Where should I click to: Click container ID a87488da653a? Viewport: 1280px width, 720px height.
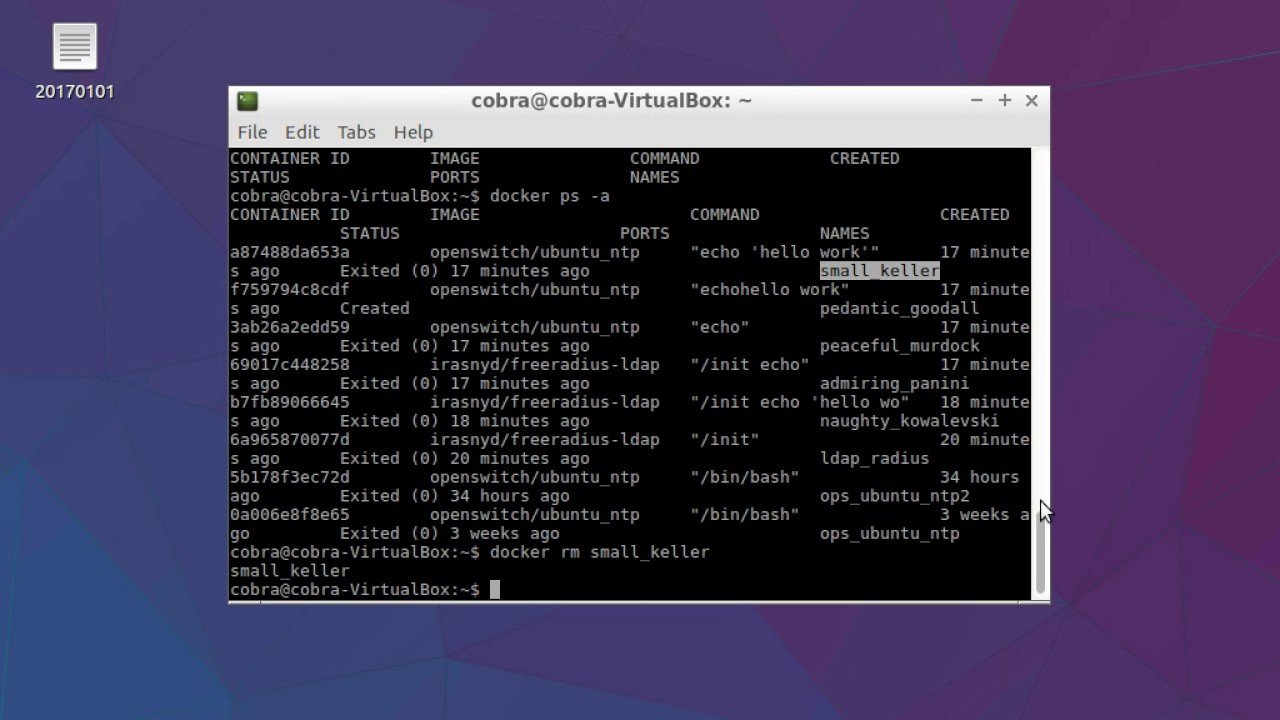click(x=290, y=252)
